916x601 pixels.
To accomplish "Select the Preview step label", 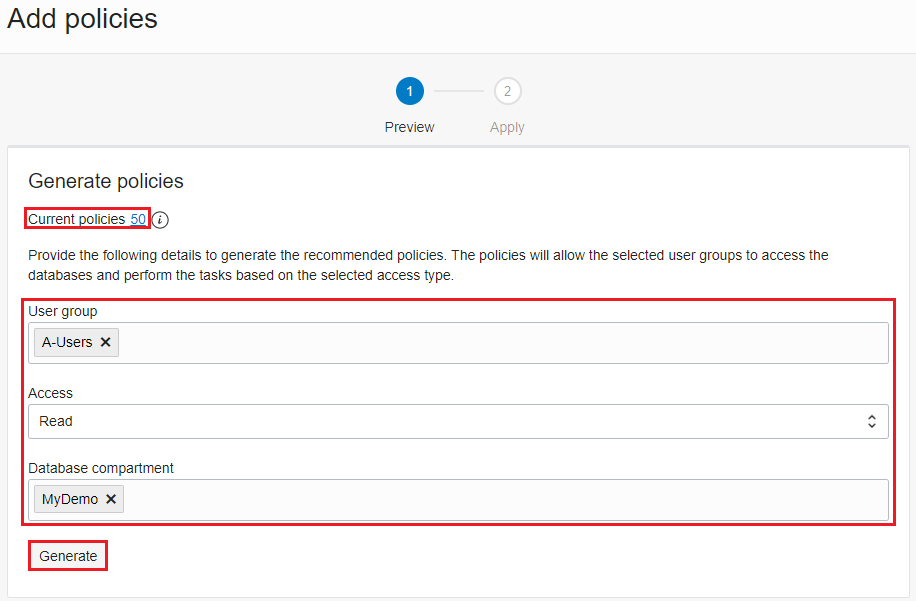I will pyautogui.click(x=409, y=127).
